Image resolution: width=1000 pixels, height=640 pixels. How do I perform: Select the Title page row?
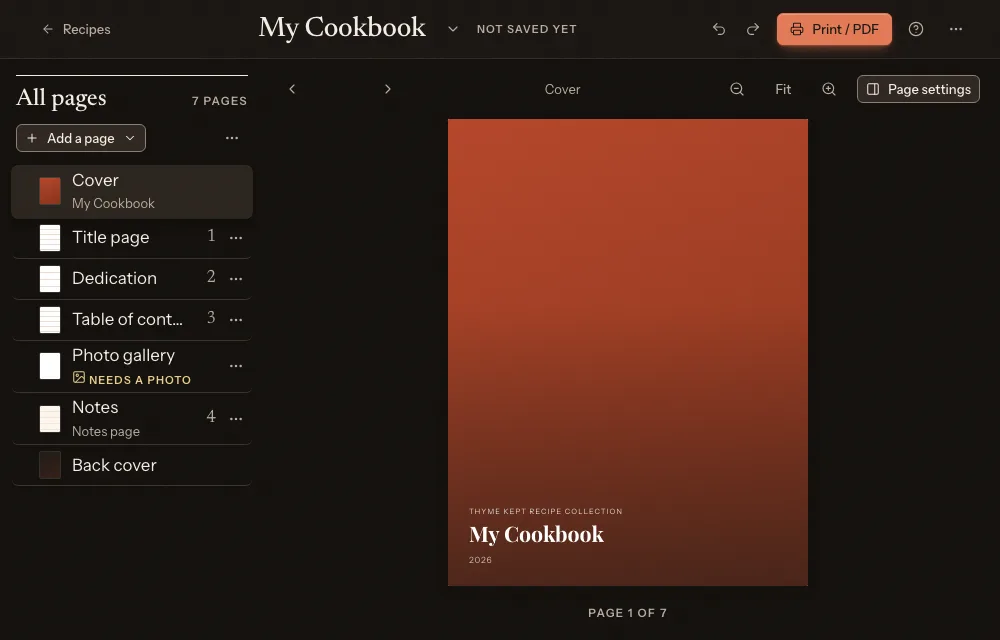[132, 238]
